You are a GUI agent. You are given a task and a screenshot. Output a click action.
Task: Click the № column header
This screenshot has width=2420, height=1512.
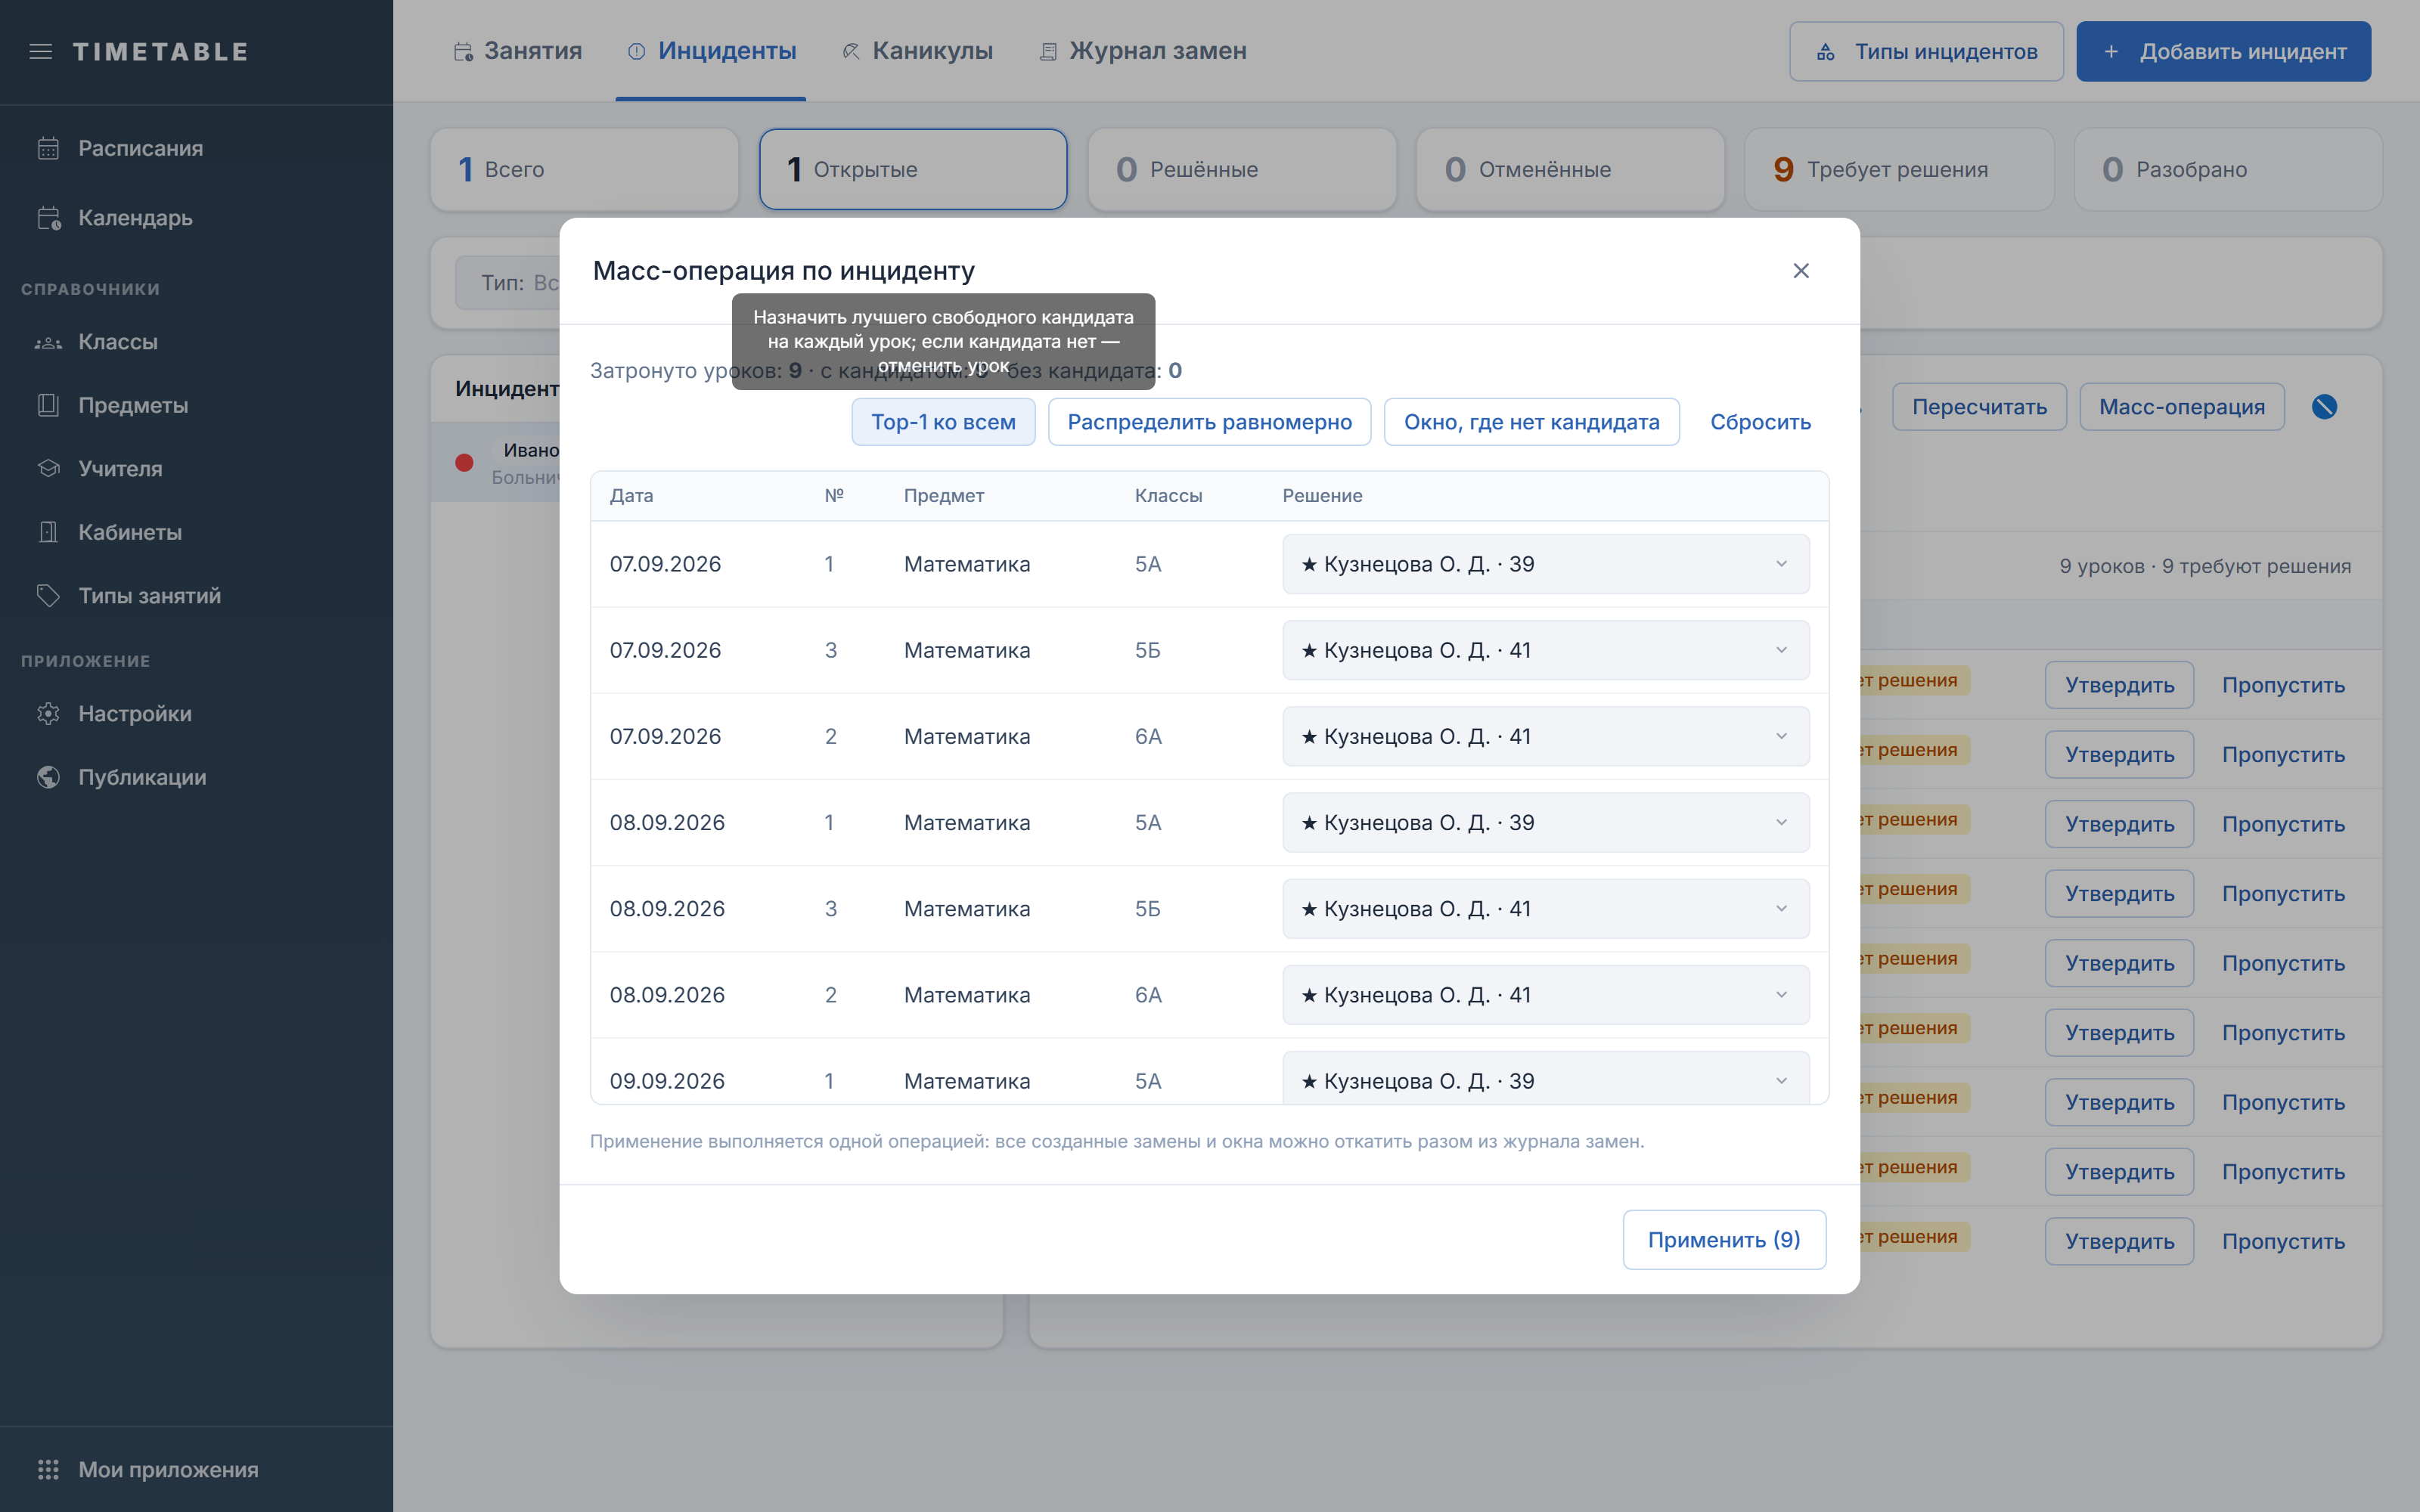(x=834, y=496)
